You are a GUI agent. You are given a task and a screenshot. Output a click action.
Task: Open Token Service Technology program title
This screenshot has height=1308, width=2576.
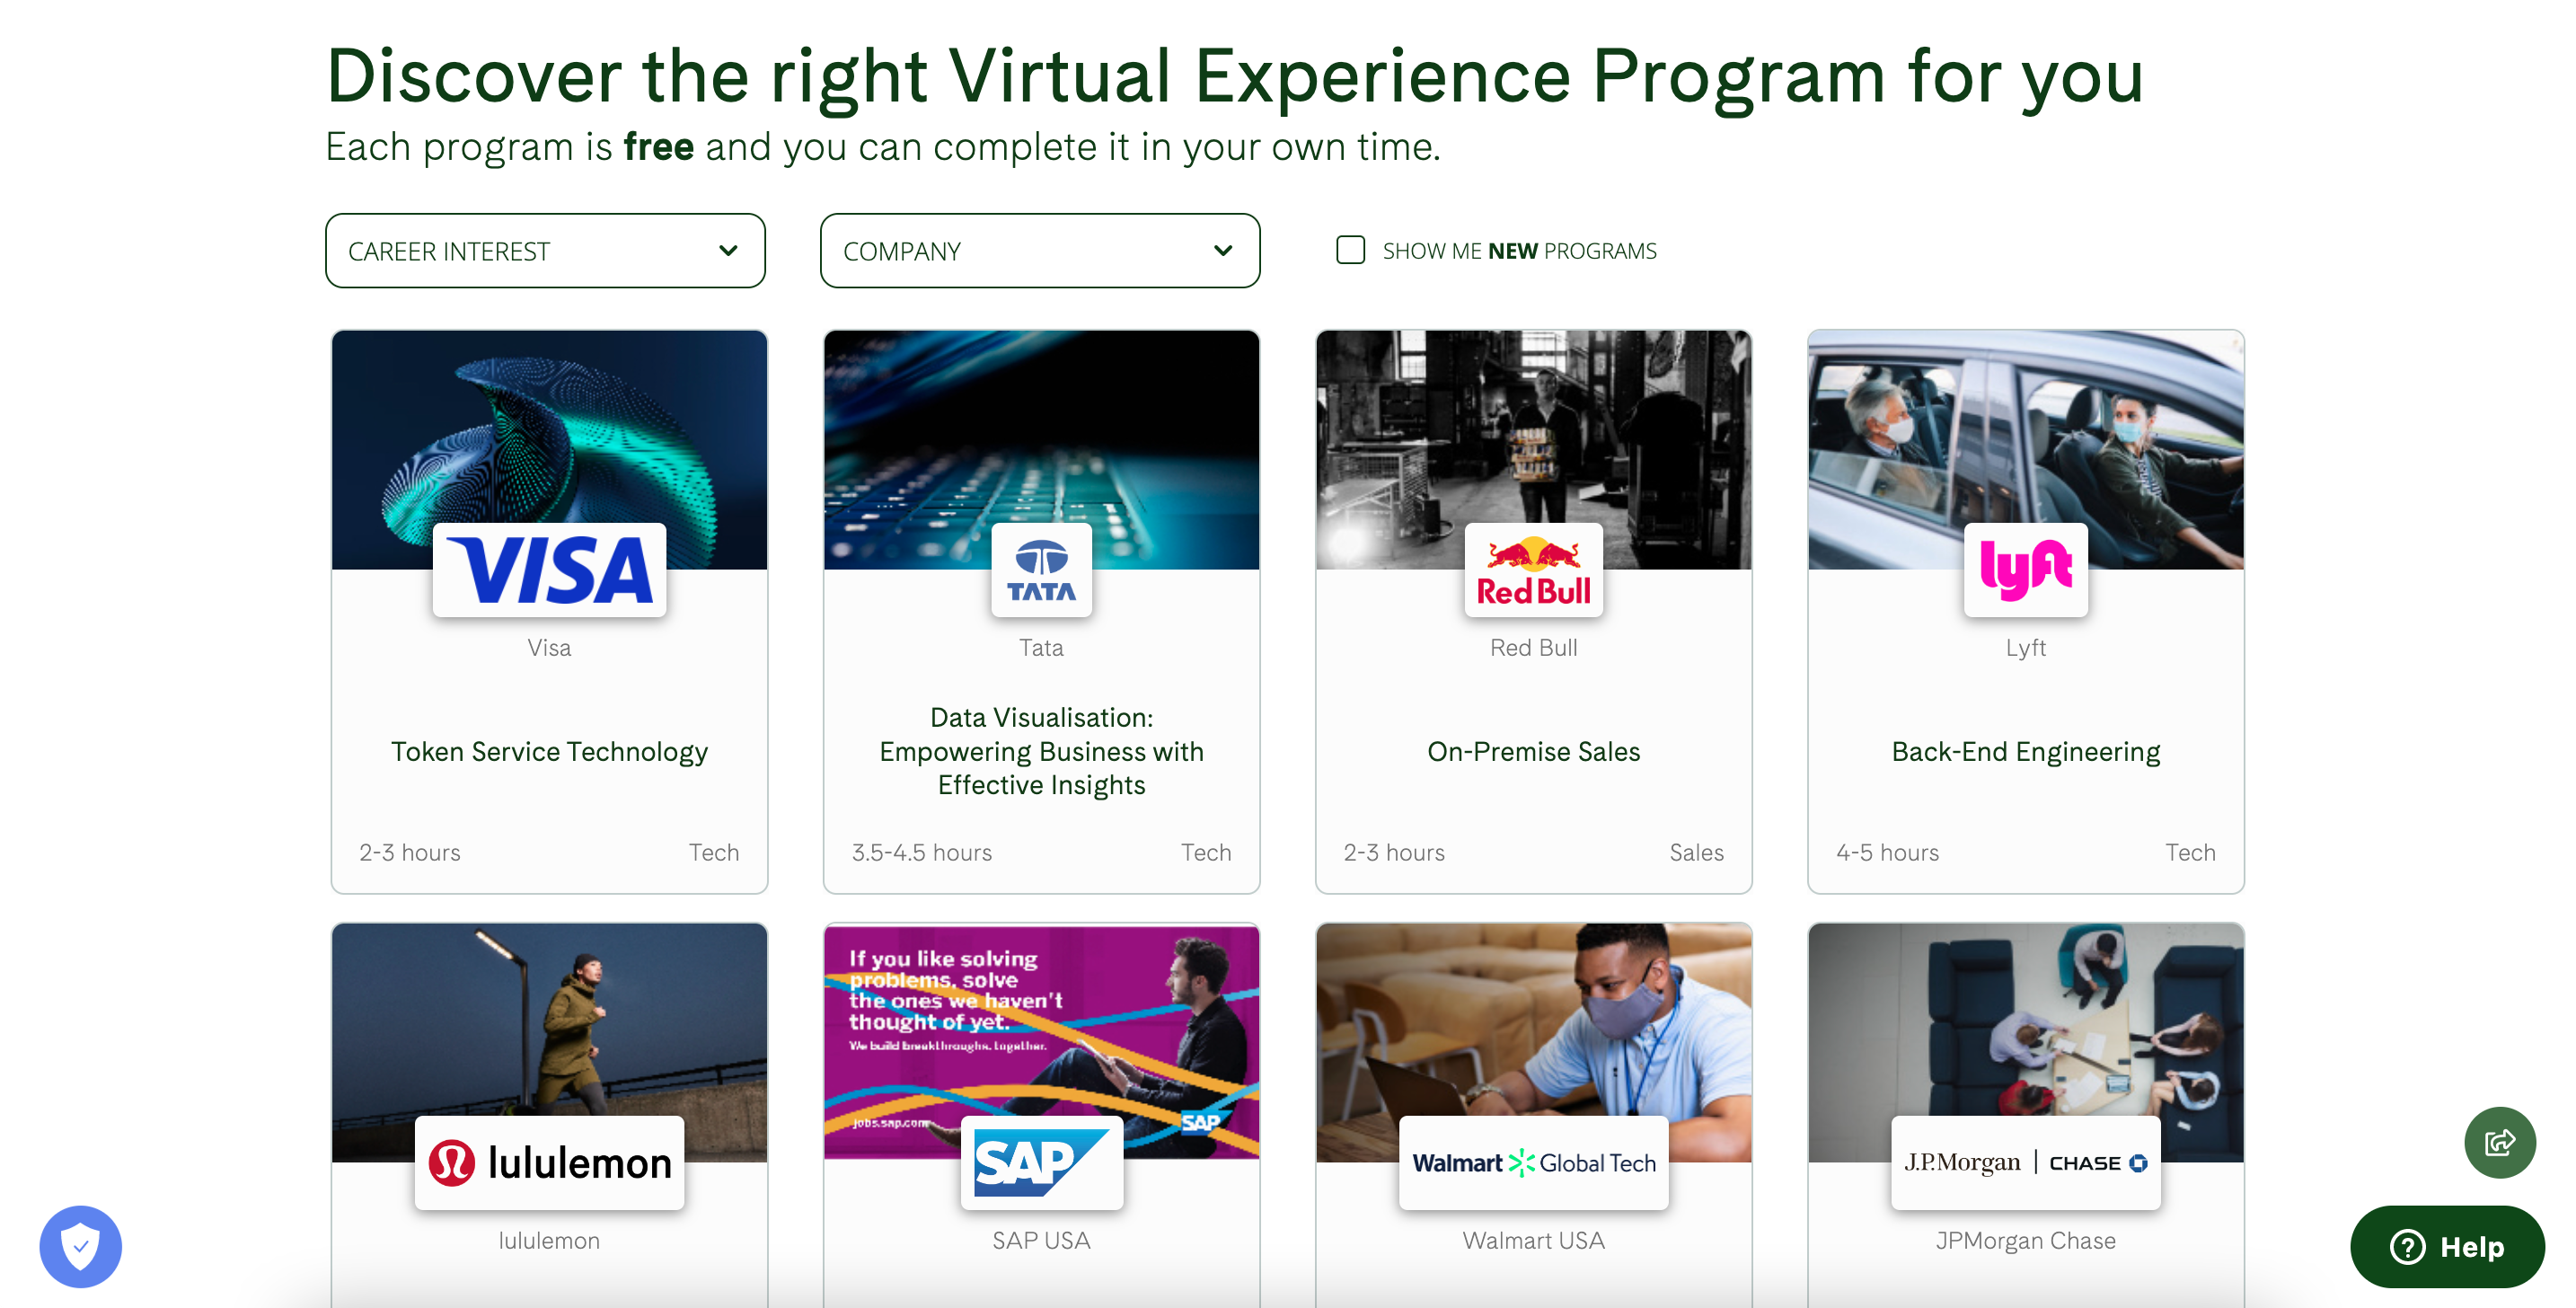[549, 751]
